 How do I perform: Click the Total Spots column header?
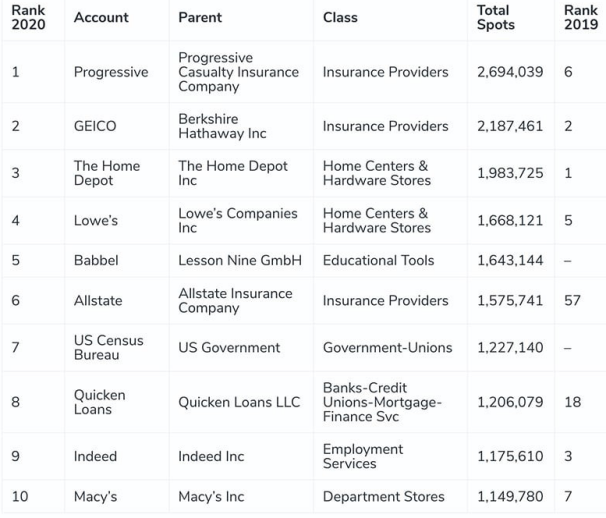tap(495, 17)
